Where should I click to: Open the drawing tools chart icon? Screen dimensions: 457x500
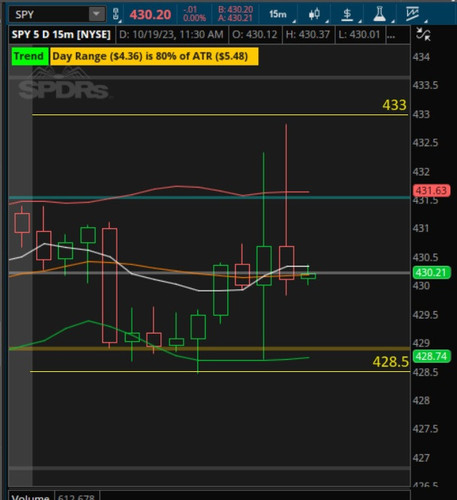pyautogui.click(x=412, y=14)
